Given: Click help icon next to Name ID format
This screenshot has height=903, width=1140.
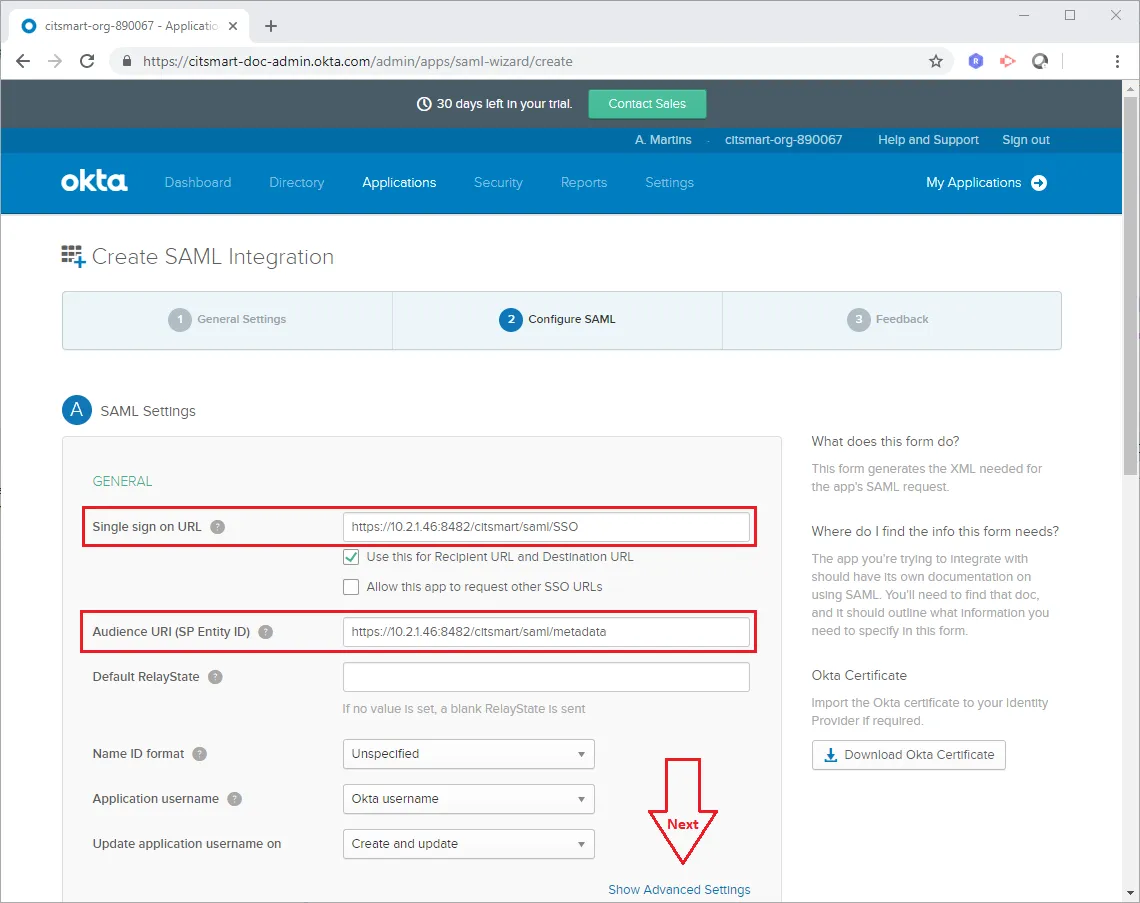Looking at the screenshot, I should (200, 754).
